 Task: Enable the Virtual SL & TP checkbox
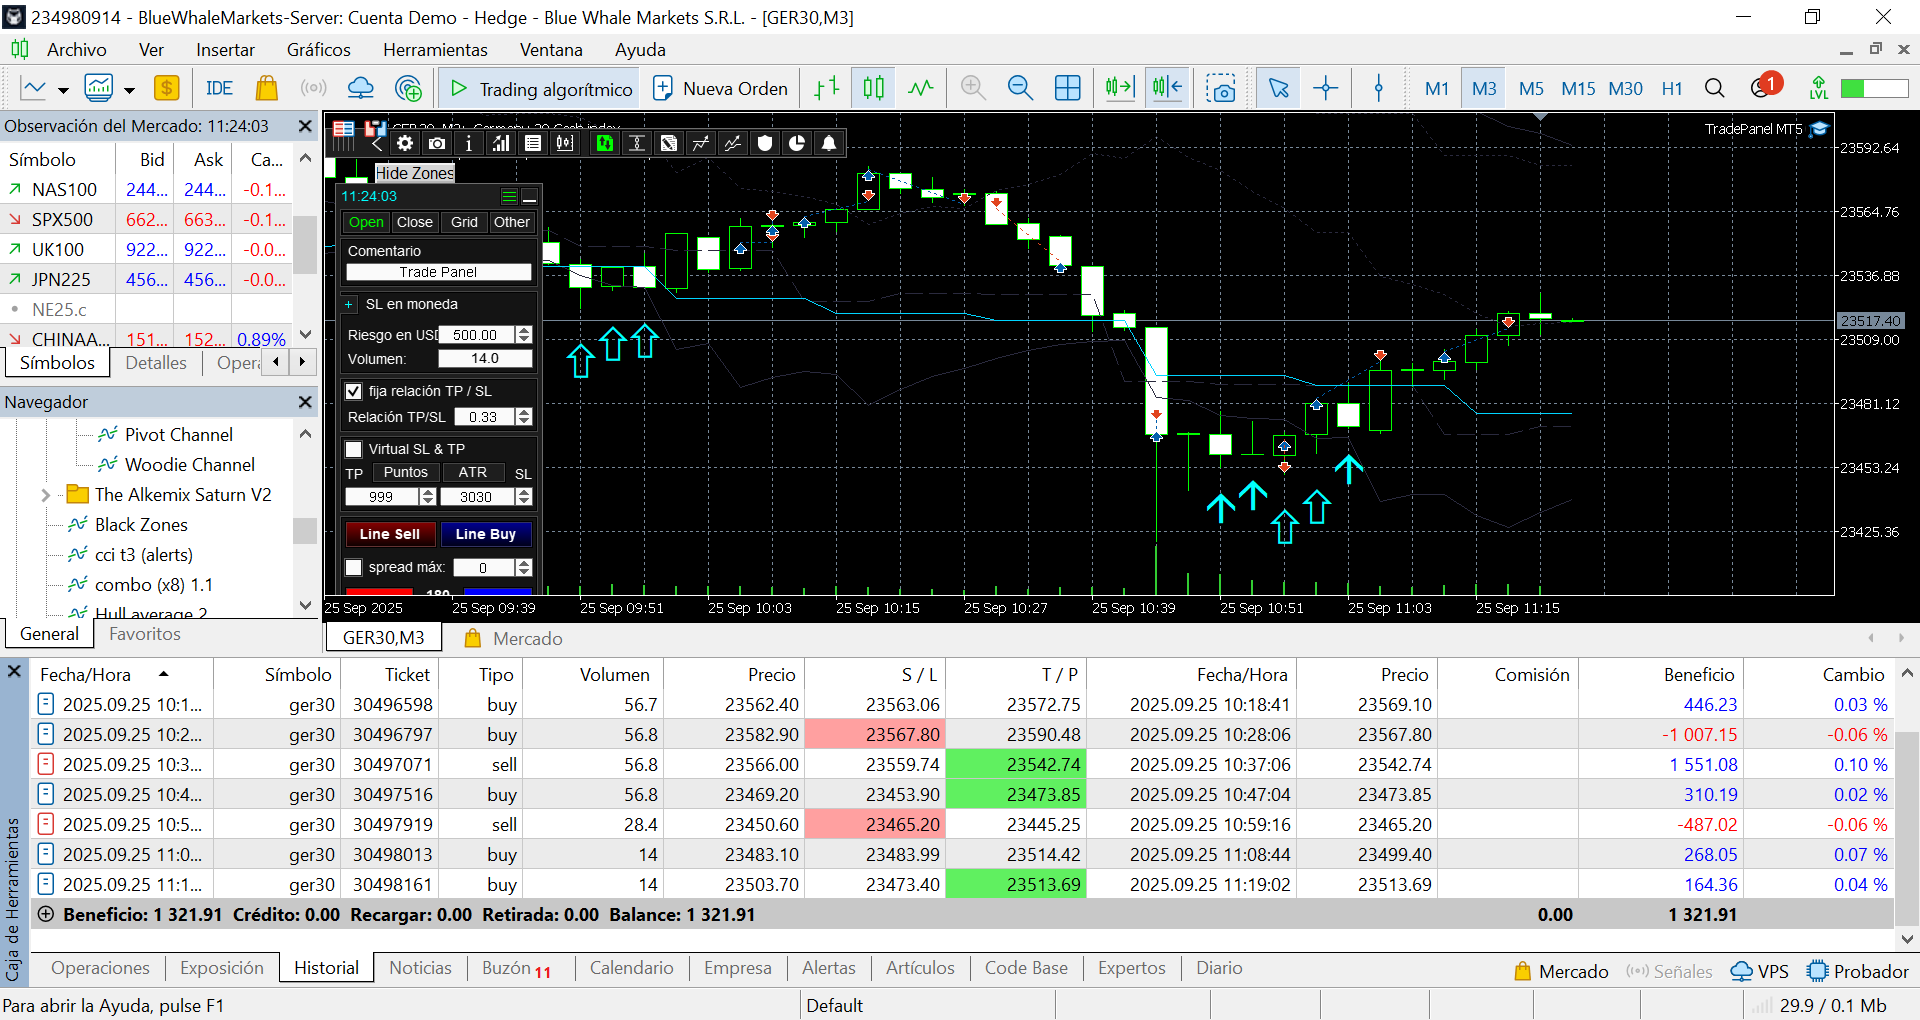coord(353,449)
